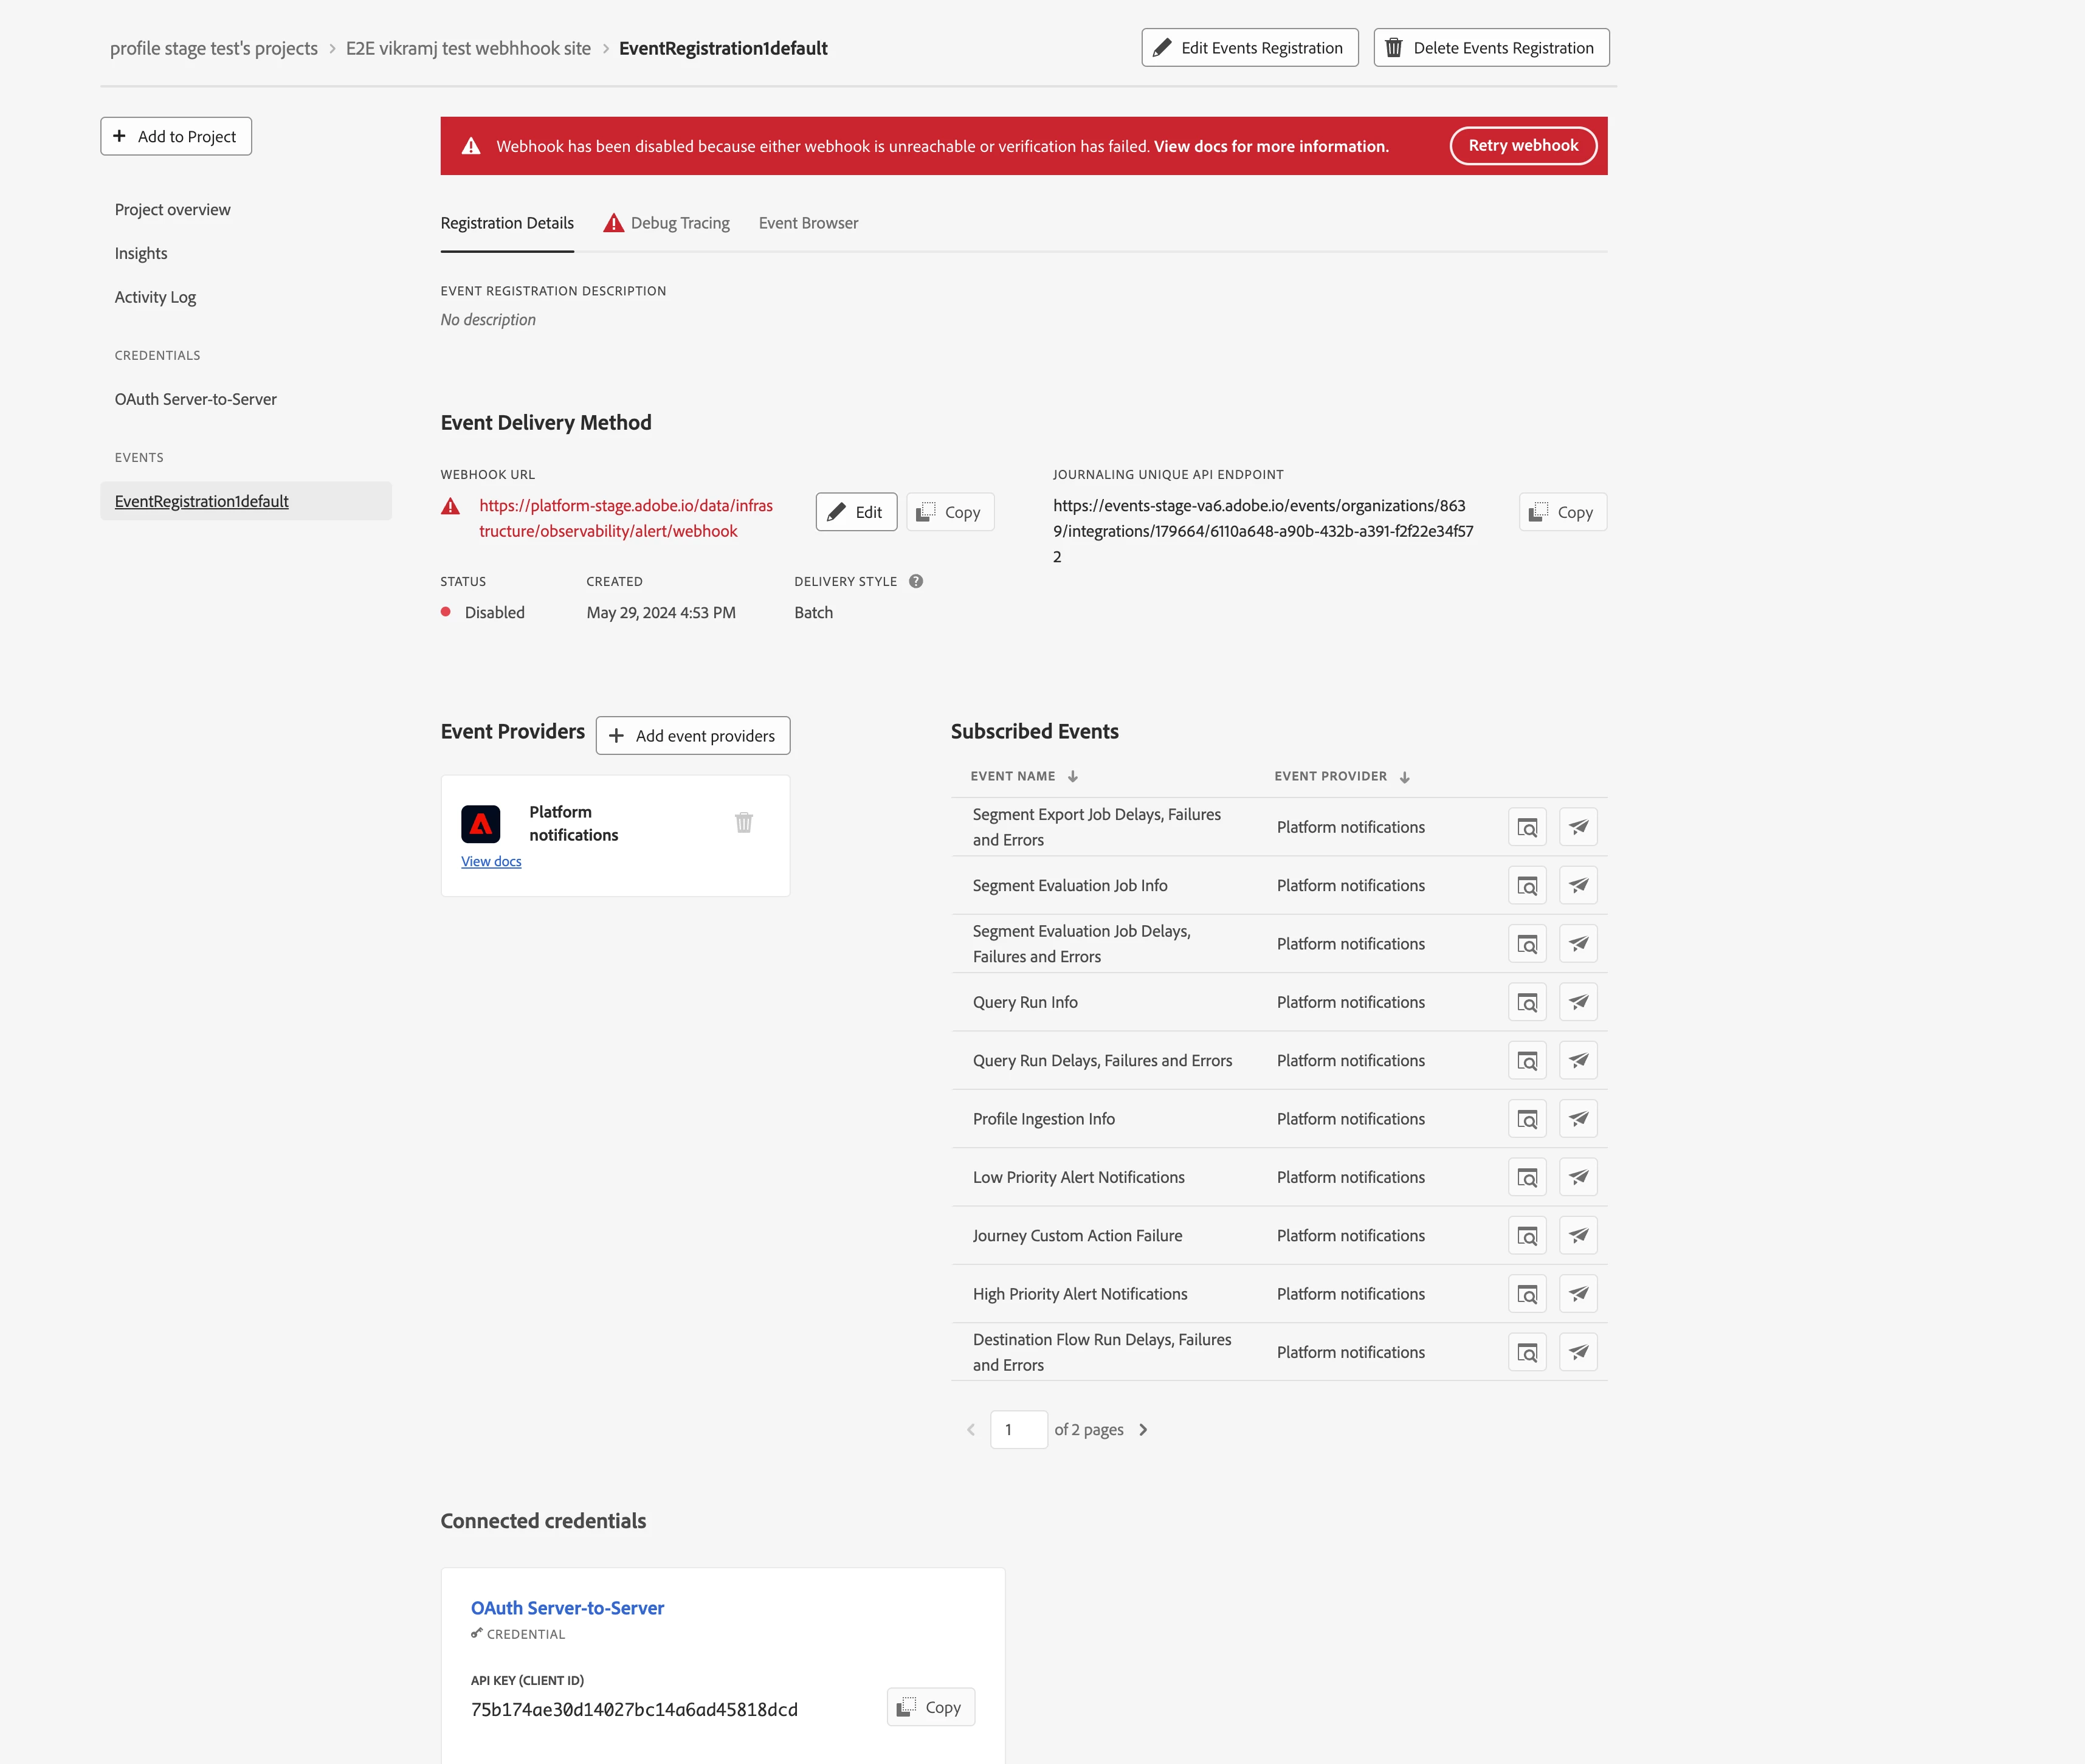Send test event for High Priority Alert Notifications
This screenshot has height=1764, width=2085.
pyautogui.click(x=1577, y=1294)
